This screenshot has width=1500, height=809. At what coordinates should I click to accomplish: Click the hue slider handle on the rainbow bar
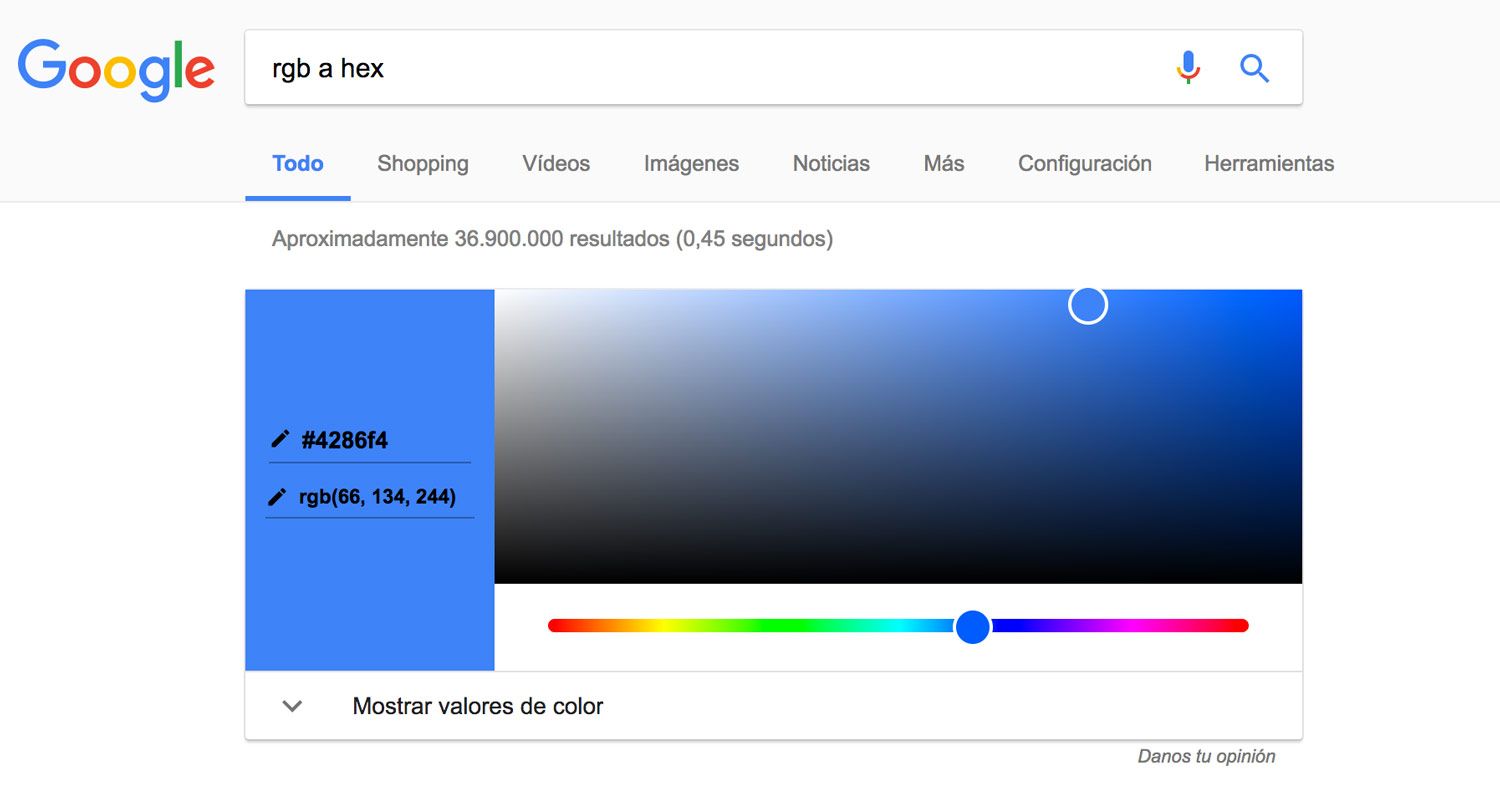tap(972, 626)
